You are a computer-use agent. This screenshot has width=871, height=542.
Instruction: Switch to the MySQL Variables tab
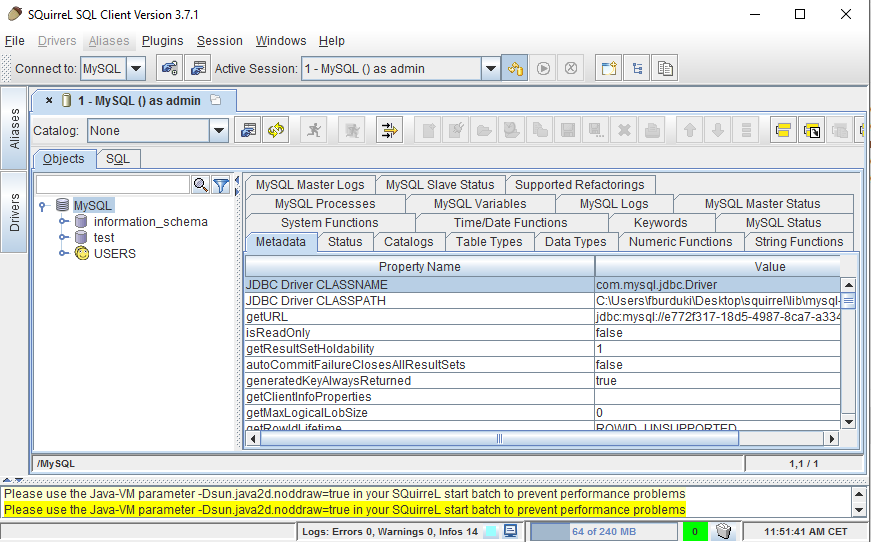[480, 204]
